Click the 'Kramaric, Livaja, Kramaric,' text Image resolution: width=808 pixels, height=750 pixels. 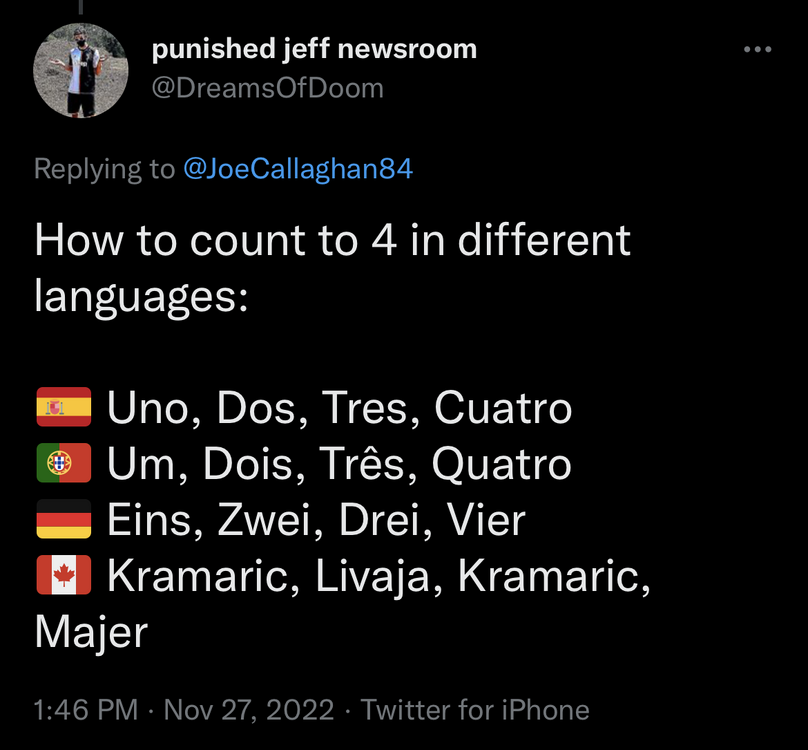(379, 576)
